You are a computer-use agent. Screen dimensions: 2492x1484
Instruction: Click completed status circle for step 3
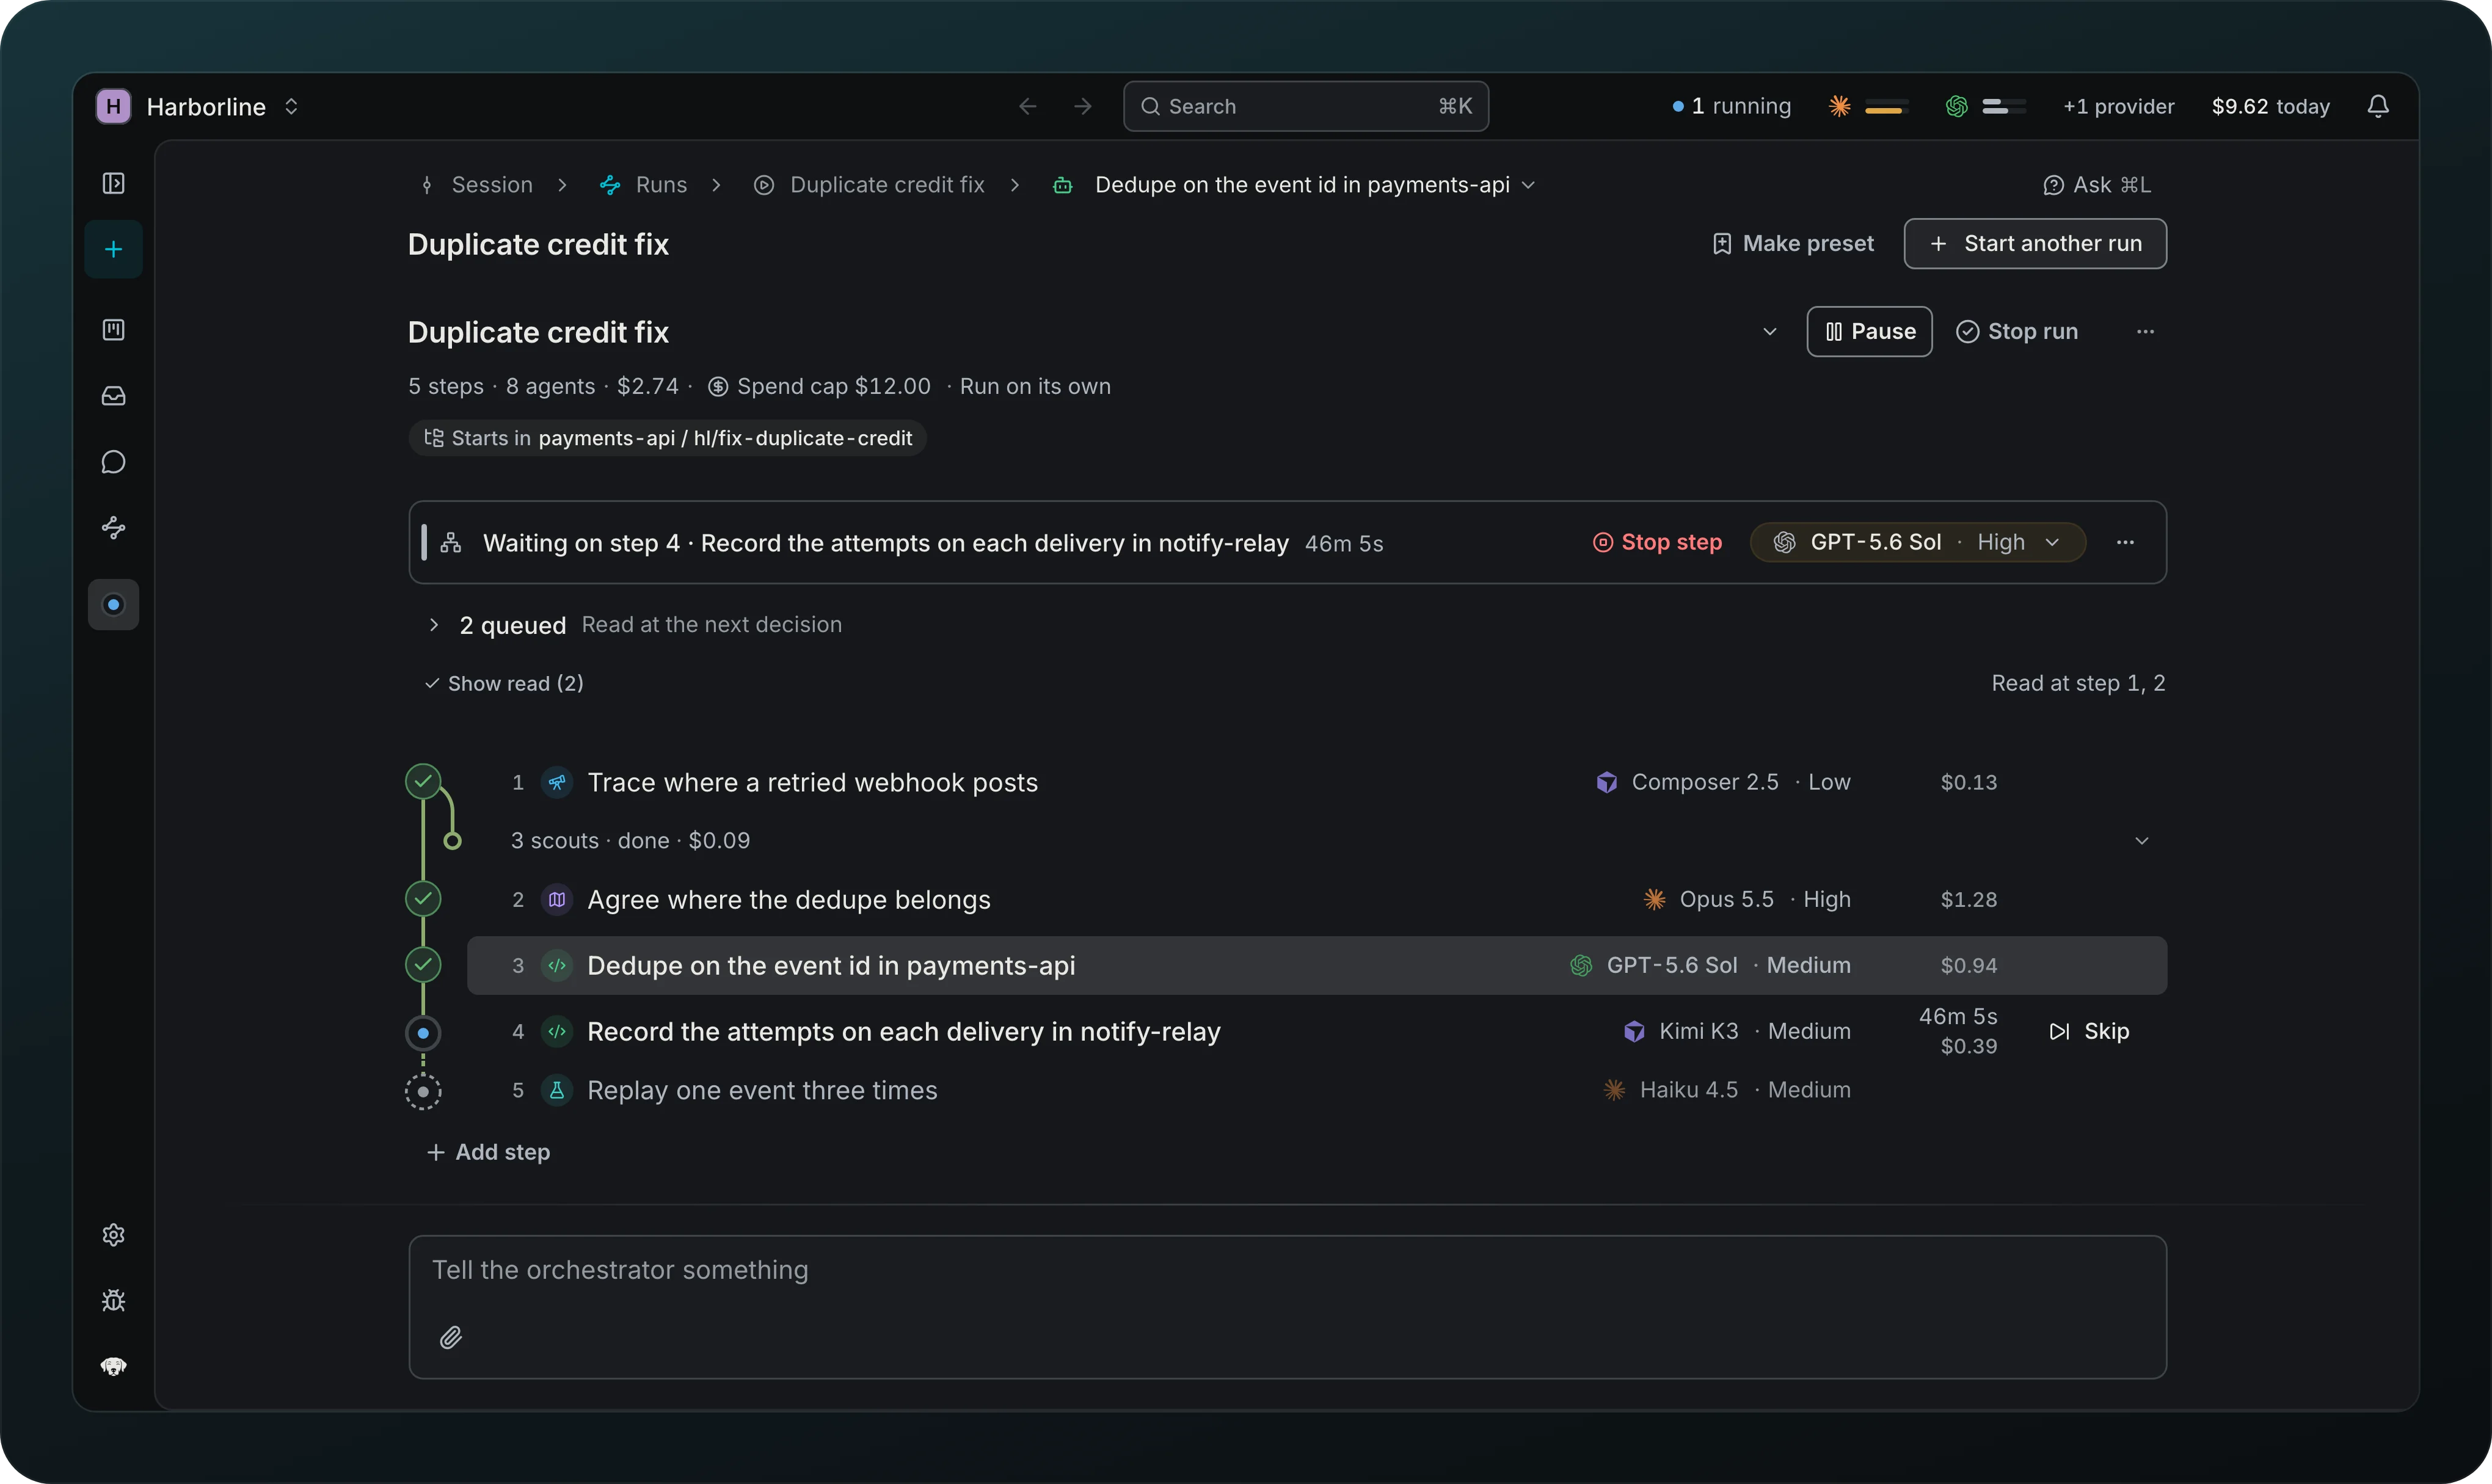point(423,965)
